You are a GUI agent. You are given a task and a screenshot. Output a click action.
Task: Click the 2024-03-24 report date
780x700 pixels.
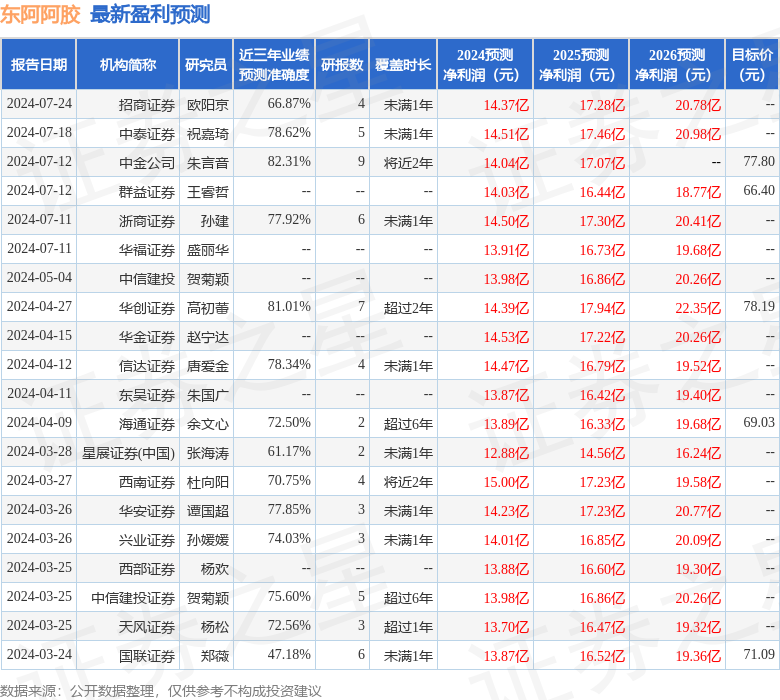click(39, 654)
